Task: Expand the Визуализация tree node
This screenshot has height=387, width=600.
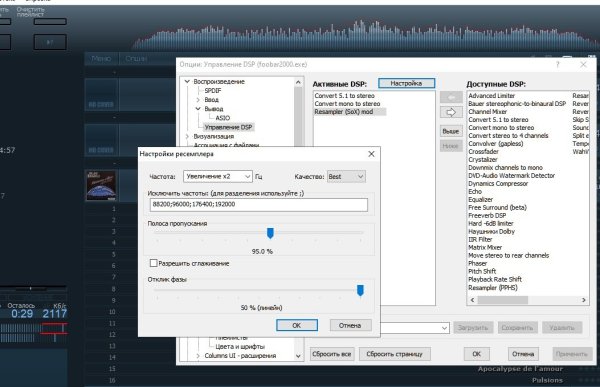Action: click(x=187, y=136)
